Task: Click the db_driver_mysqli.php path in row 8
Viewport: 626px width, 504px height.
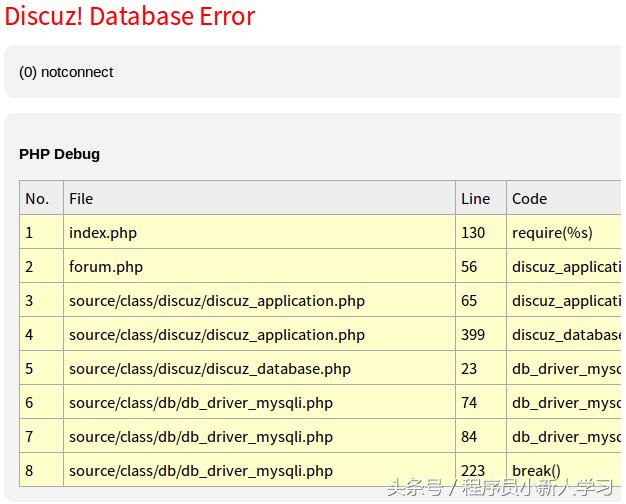Action: point(201,470)
